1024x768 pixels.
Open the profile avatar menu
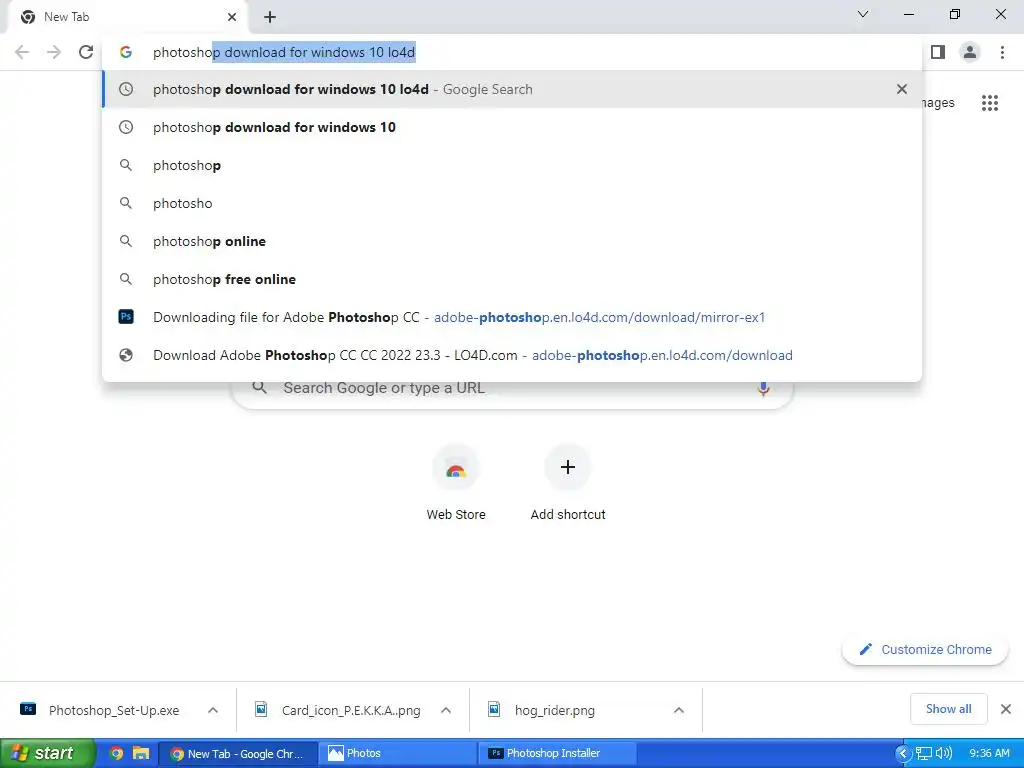970,52
